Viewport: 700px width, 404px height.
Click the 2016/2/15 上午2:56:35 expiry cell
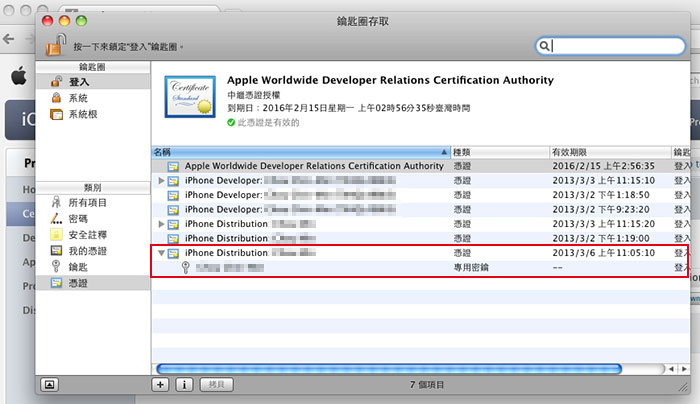click(x=604, y=166)
